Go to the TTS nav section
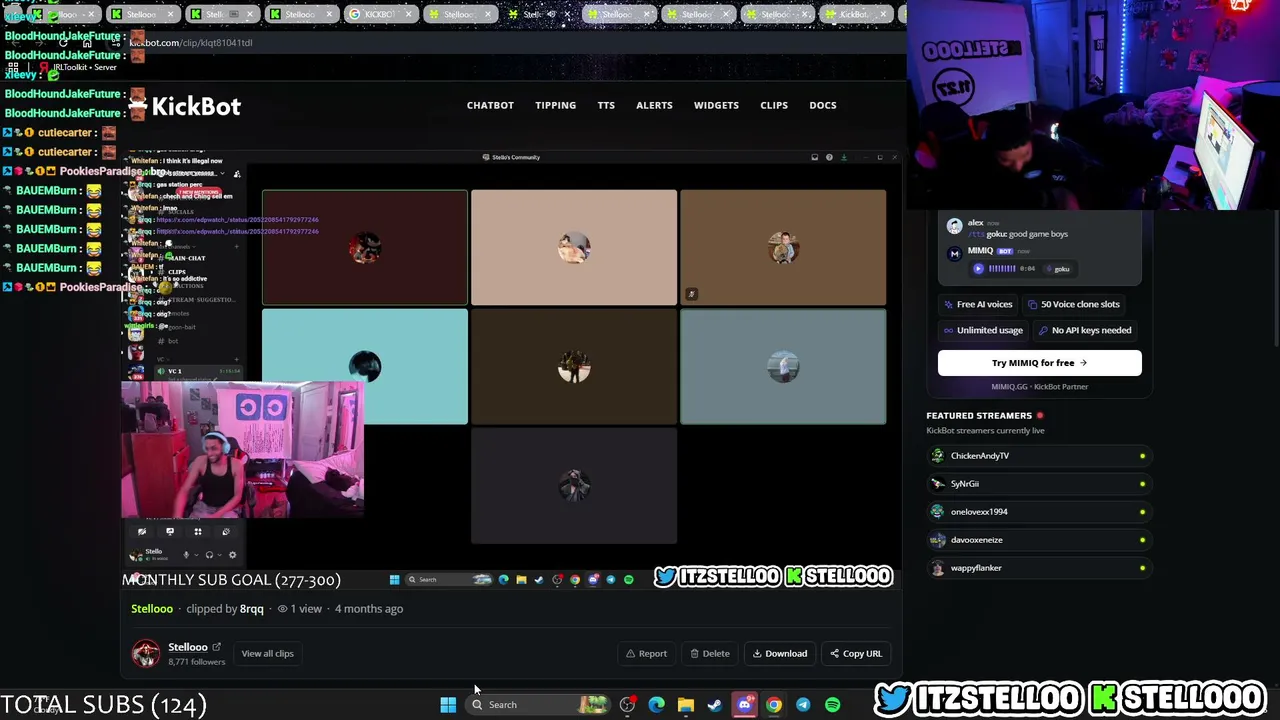 [x=606, y=105]
